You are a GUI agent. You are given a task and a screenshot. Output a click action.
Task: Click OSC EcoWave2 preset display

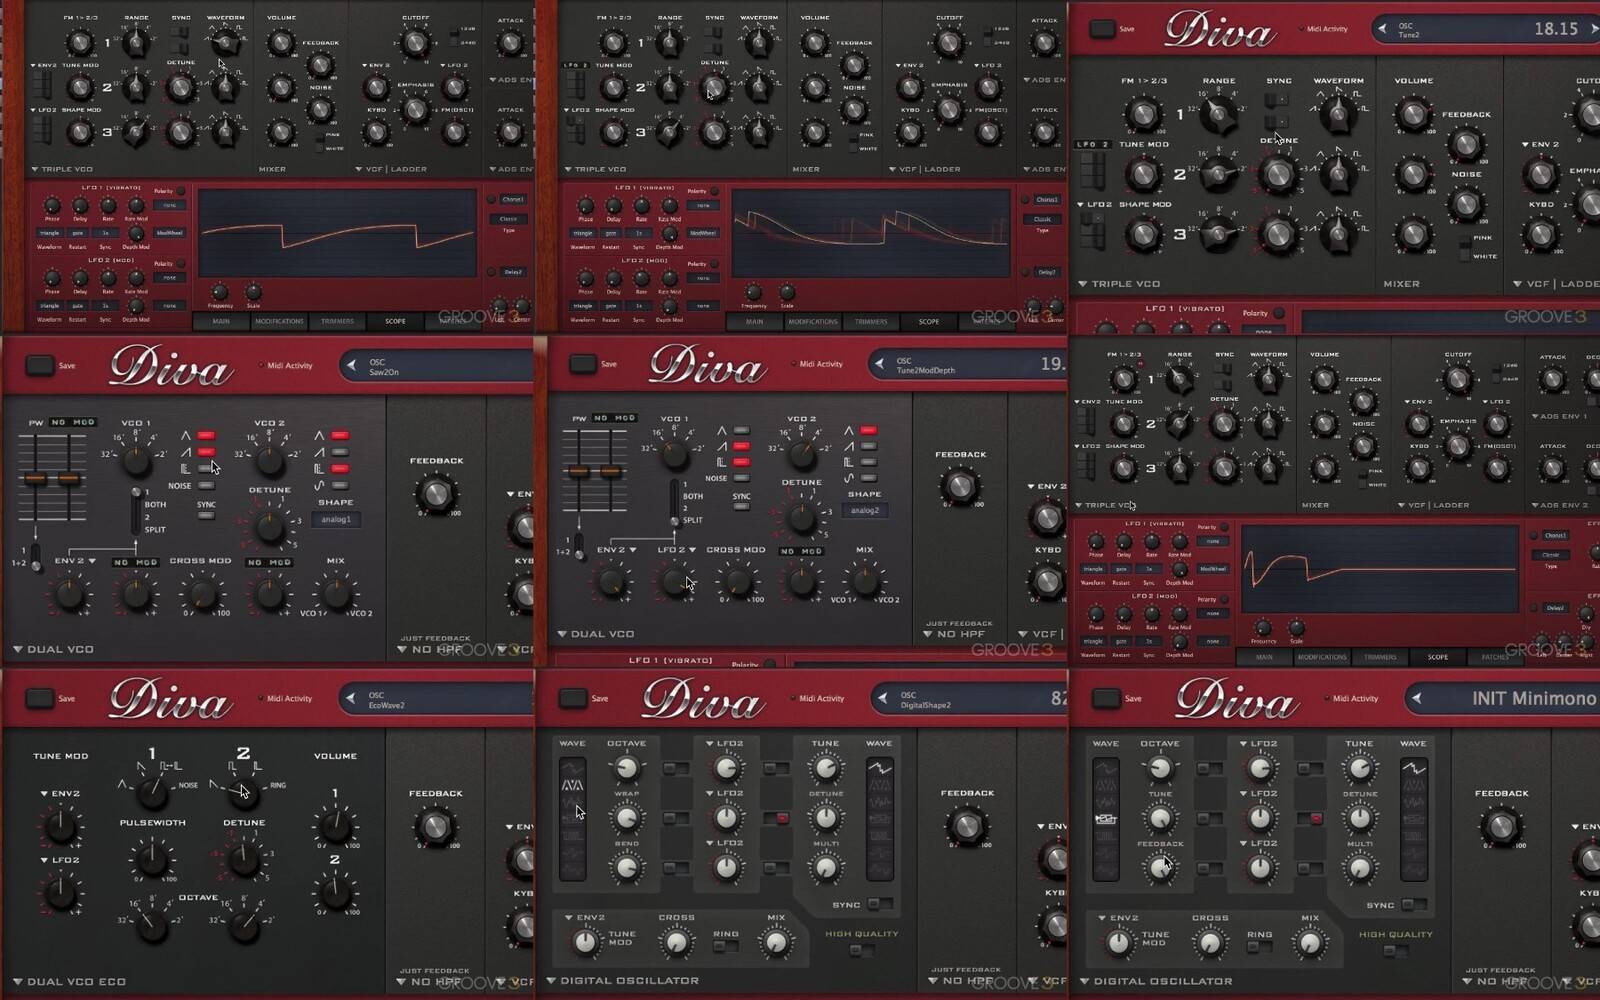[x=438, y=699]
